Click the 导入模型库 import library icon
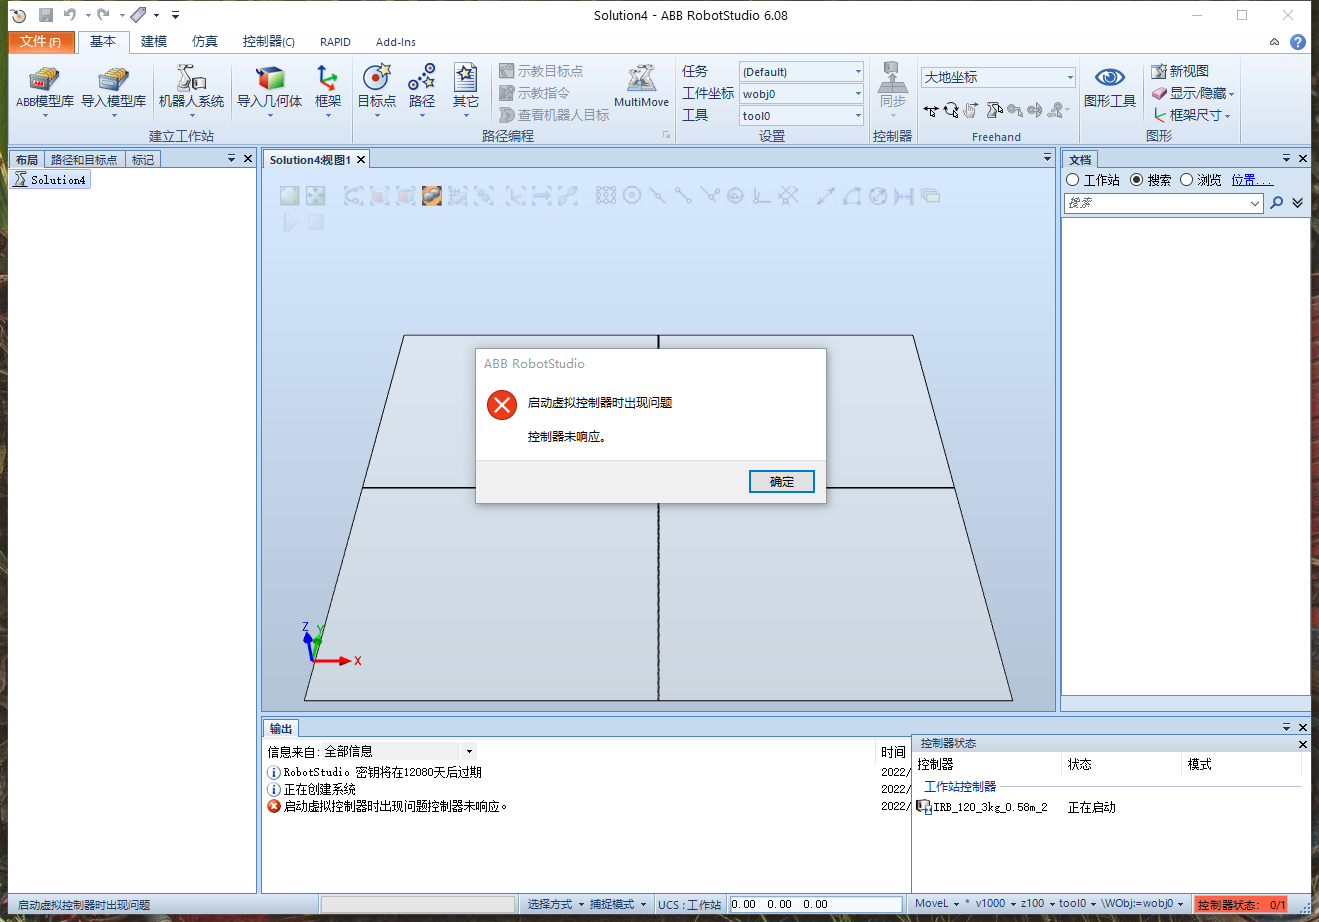The image size is (1319, 922). point(113,82)
